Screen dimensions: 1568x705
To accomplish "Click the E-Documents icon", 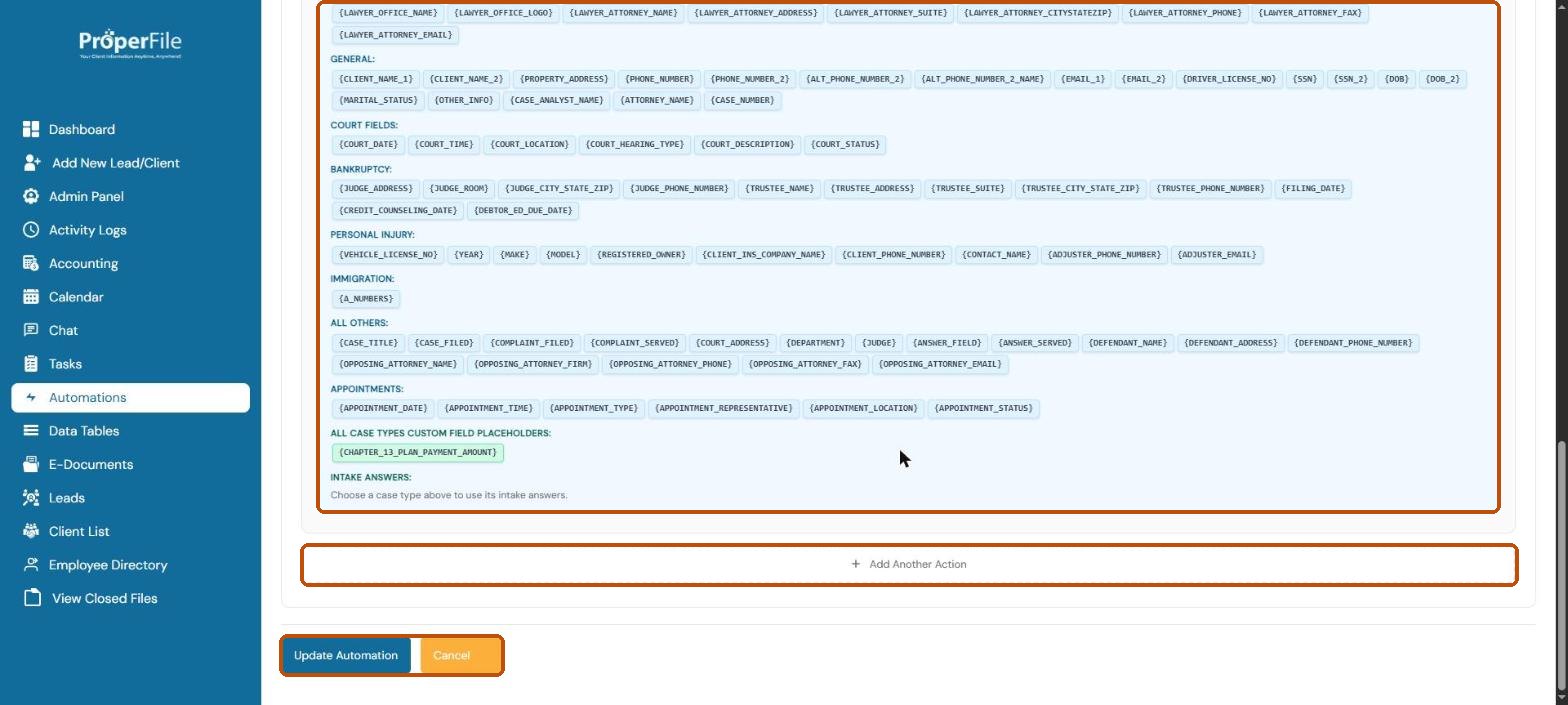I will (31, 464).
